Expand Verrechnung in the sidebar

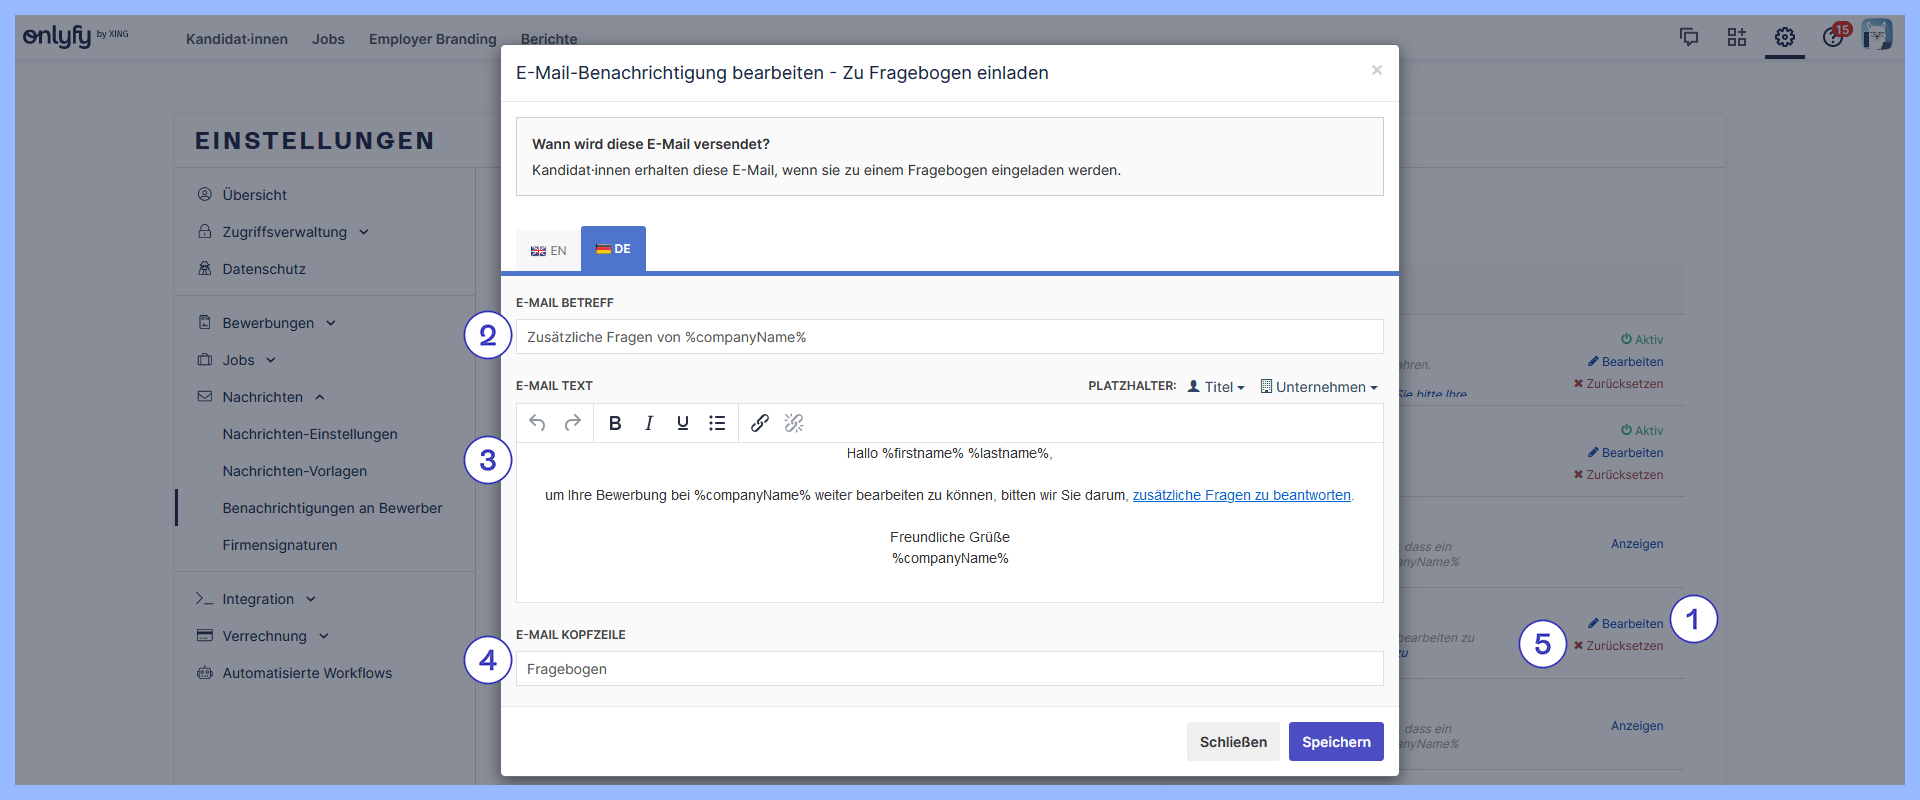tap(264, 636)
